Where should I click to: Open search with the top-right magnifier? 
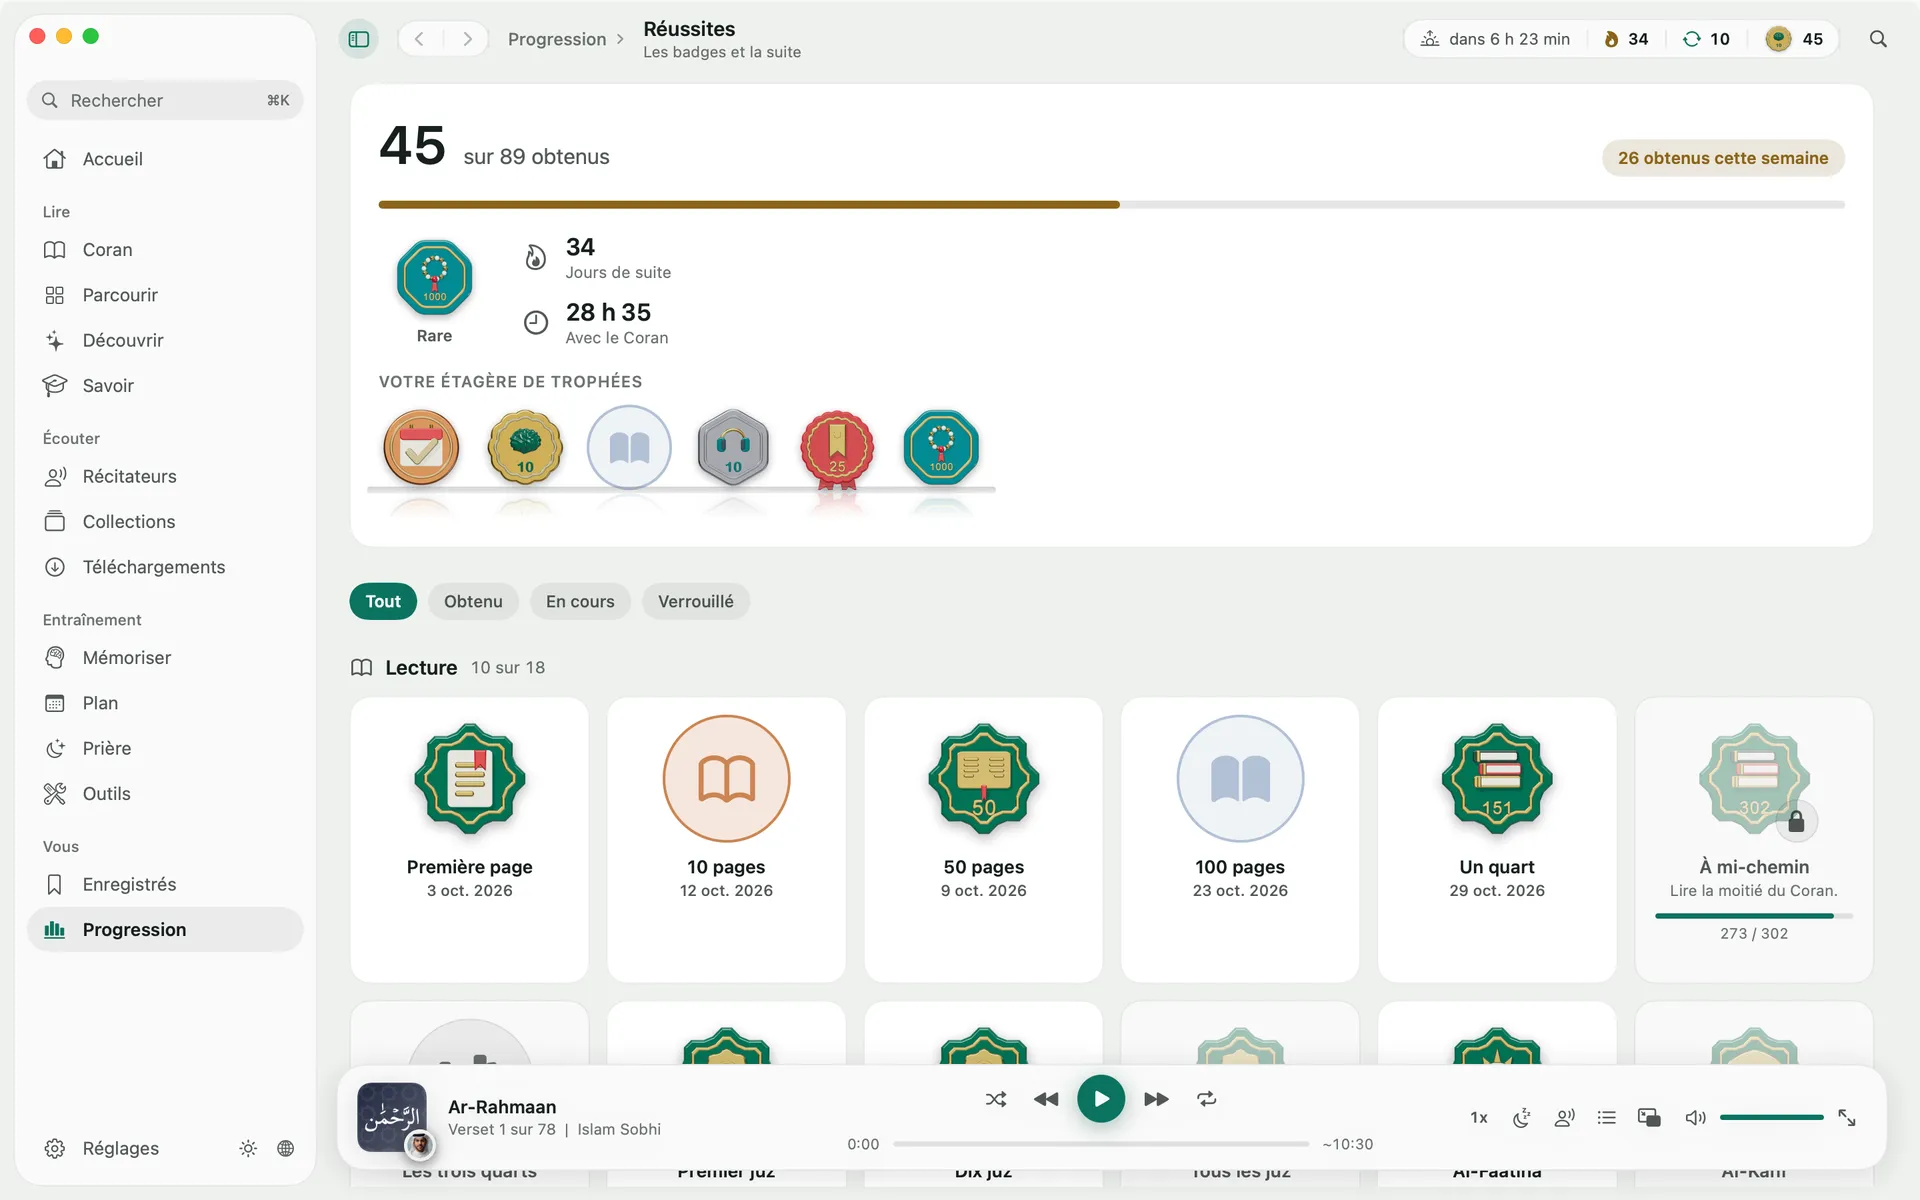[1878, 39]
